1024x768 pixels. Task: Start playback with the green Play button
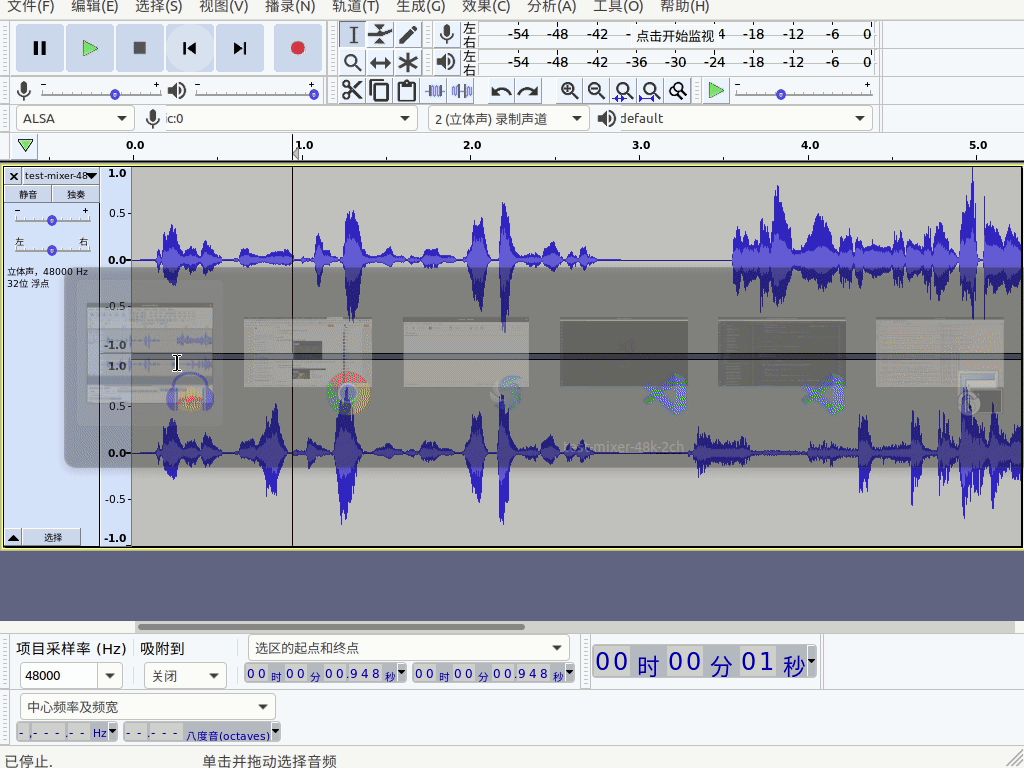tap(90, 48)
